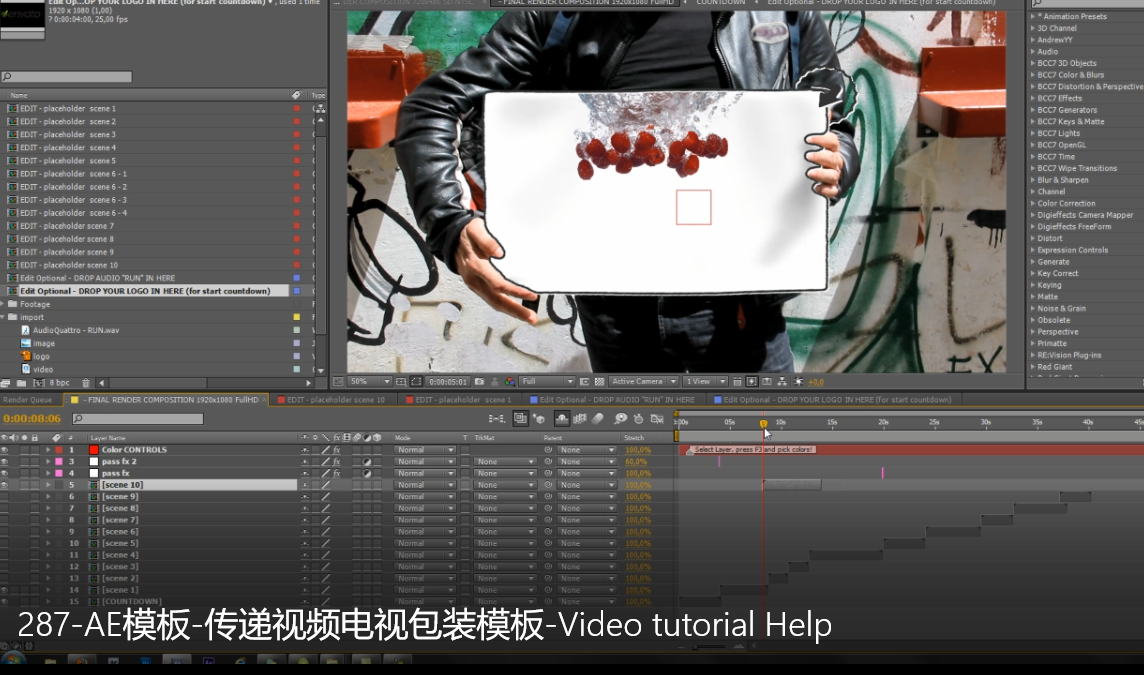Toggle the eye for [scene 10] layer
This screenshot has height=675, width=1144.
tap(4, 485)
